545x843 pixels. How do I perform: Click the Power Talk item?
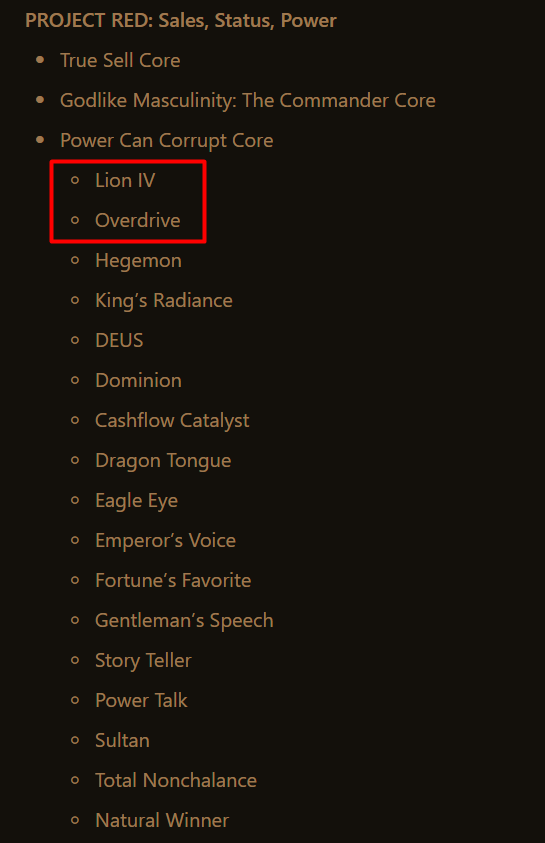141,700
